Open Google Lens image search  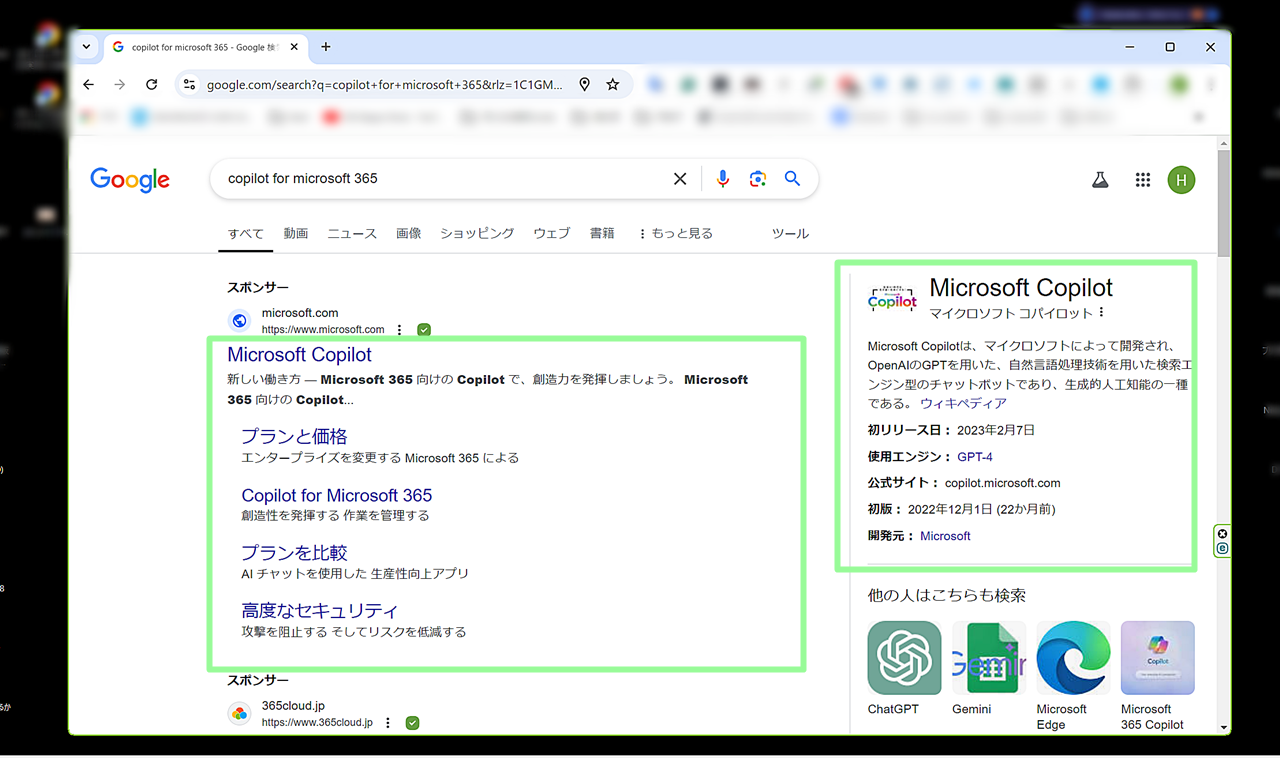tap(758, 179)
